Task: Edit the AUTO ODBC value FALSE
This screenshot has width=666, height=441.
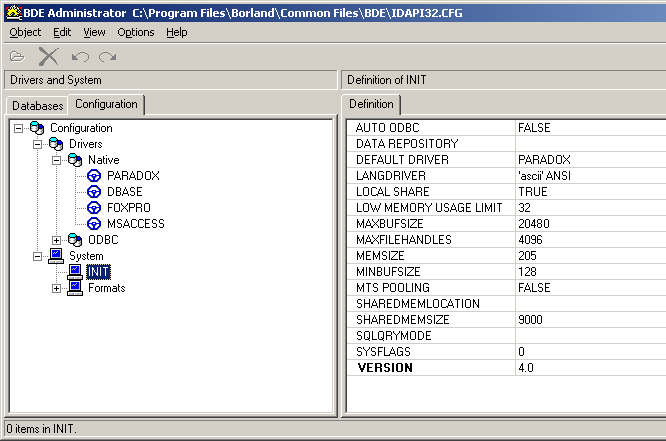Action: coord(591,128)
